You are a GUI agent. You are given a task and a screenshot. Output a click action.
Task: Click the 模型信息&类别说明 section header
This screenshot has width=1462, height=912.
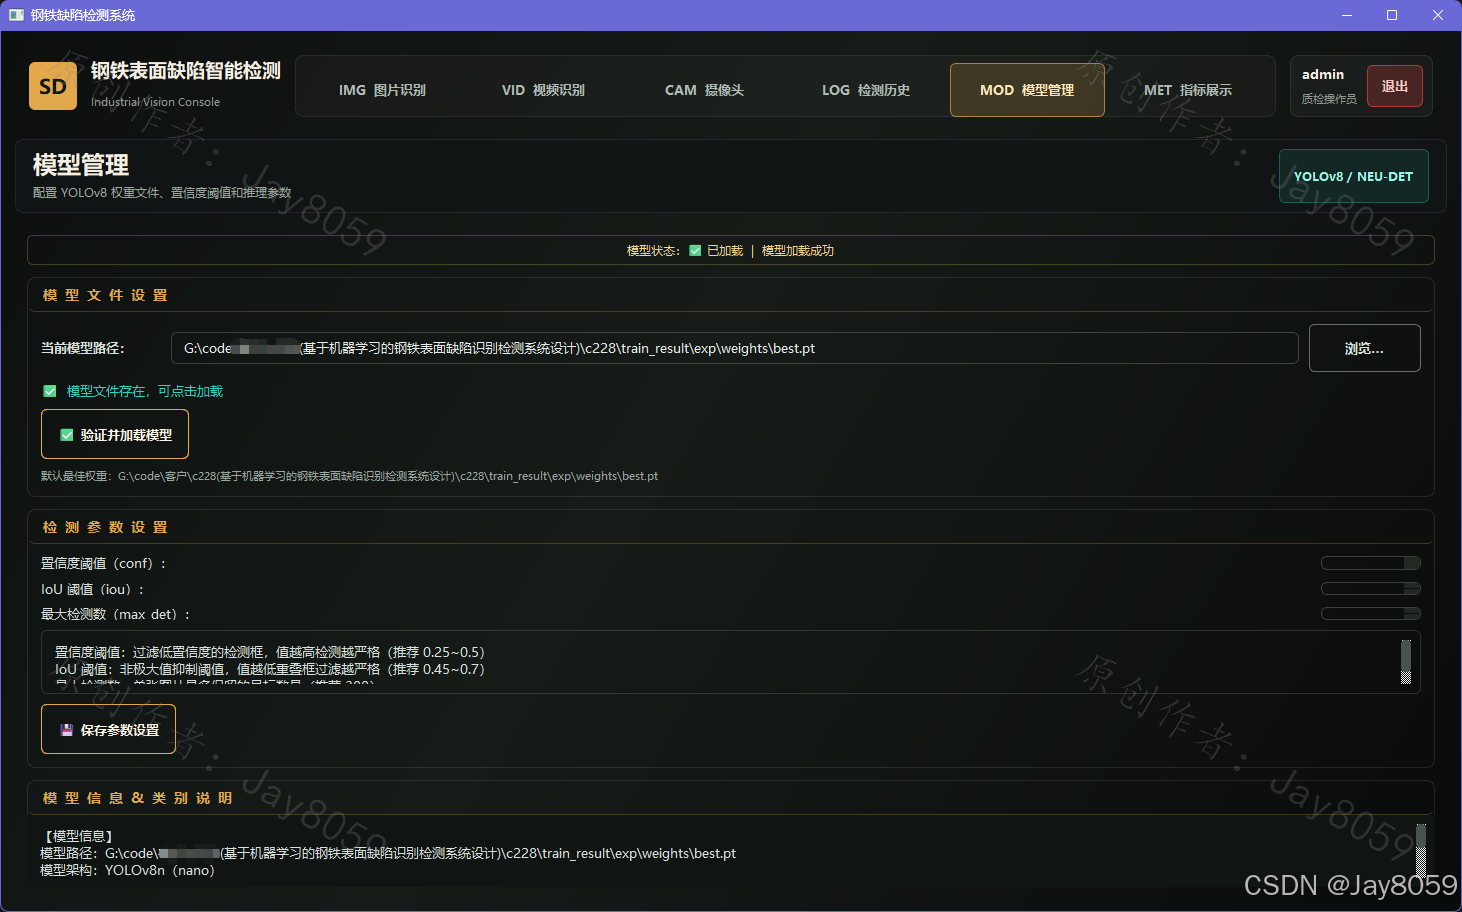pos(137,798)
